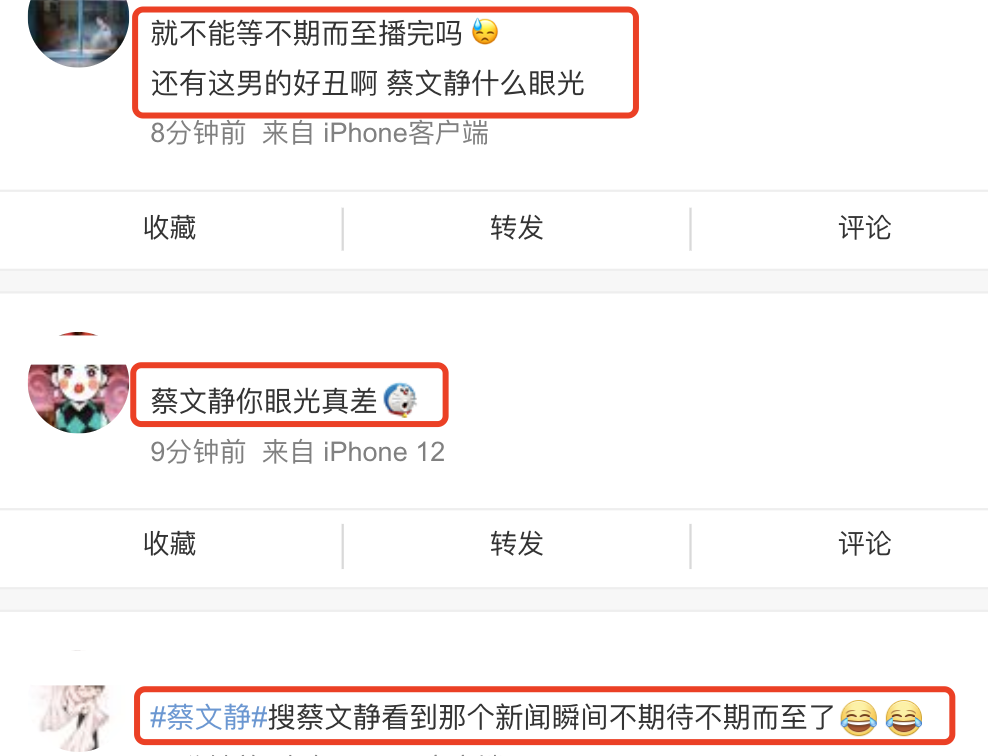This screenshot has height=756, width=988.
Task: Tap 收藏 under the 8分钟前 post
Action: point(170,228)
